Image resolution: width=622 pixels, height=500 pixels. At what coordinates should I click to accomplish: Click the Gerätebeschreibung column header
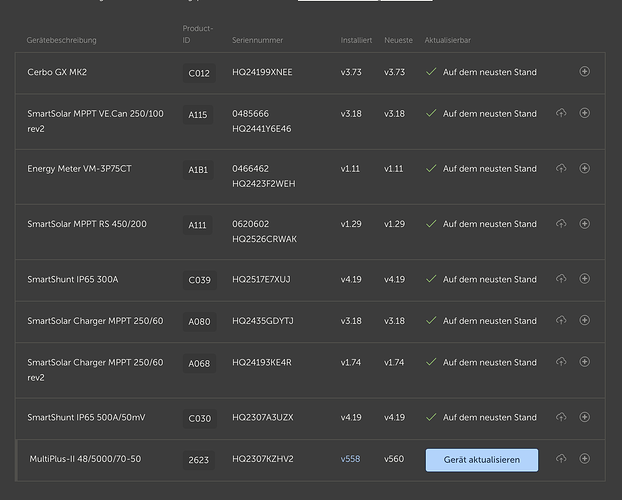[61, 40]
